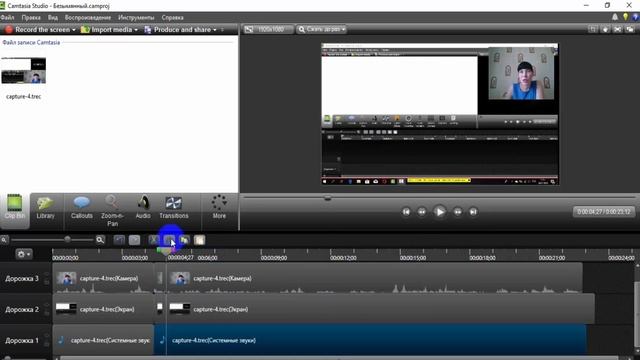Toggle lock of Дорожка 2
The image size is (640, 360).
[47, 313]
